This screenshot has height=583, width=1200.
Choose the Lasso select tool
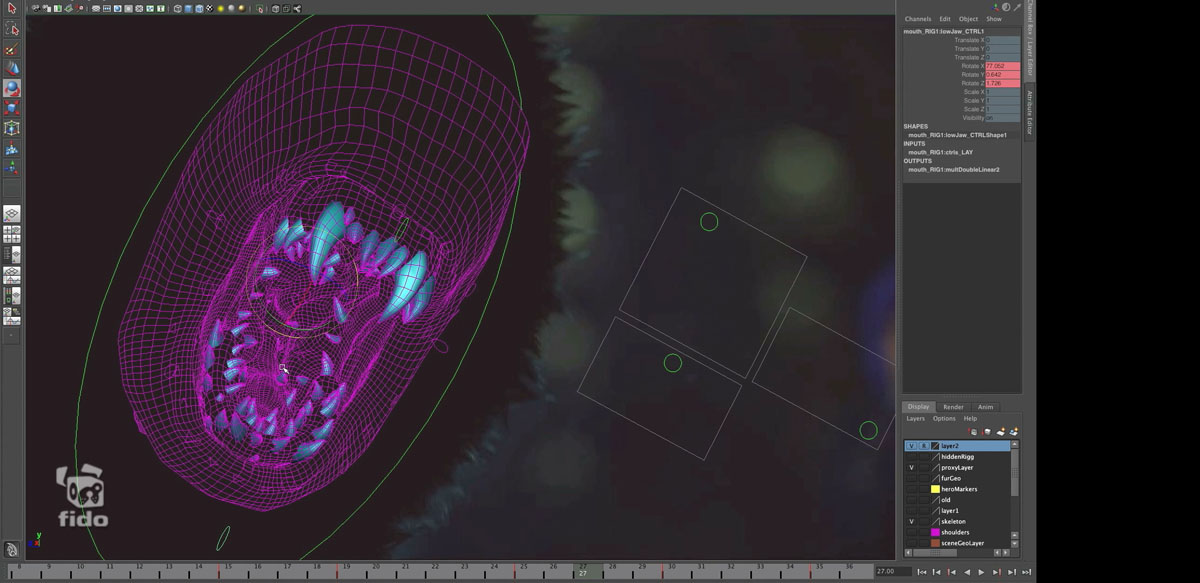(12, 29)
